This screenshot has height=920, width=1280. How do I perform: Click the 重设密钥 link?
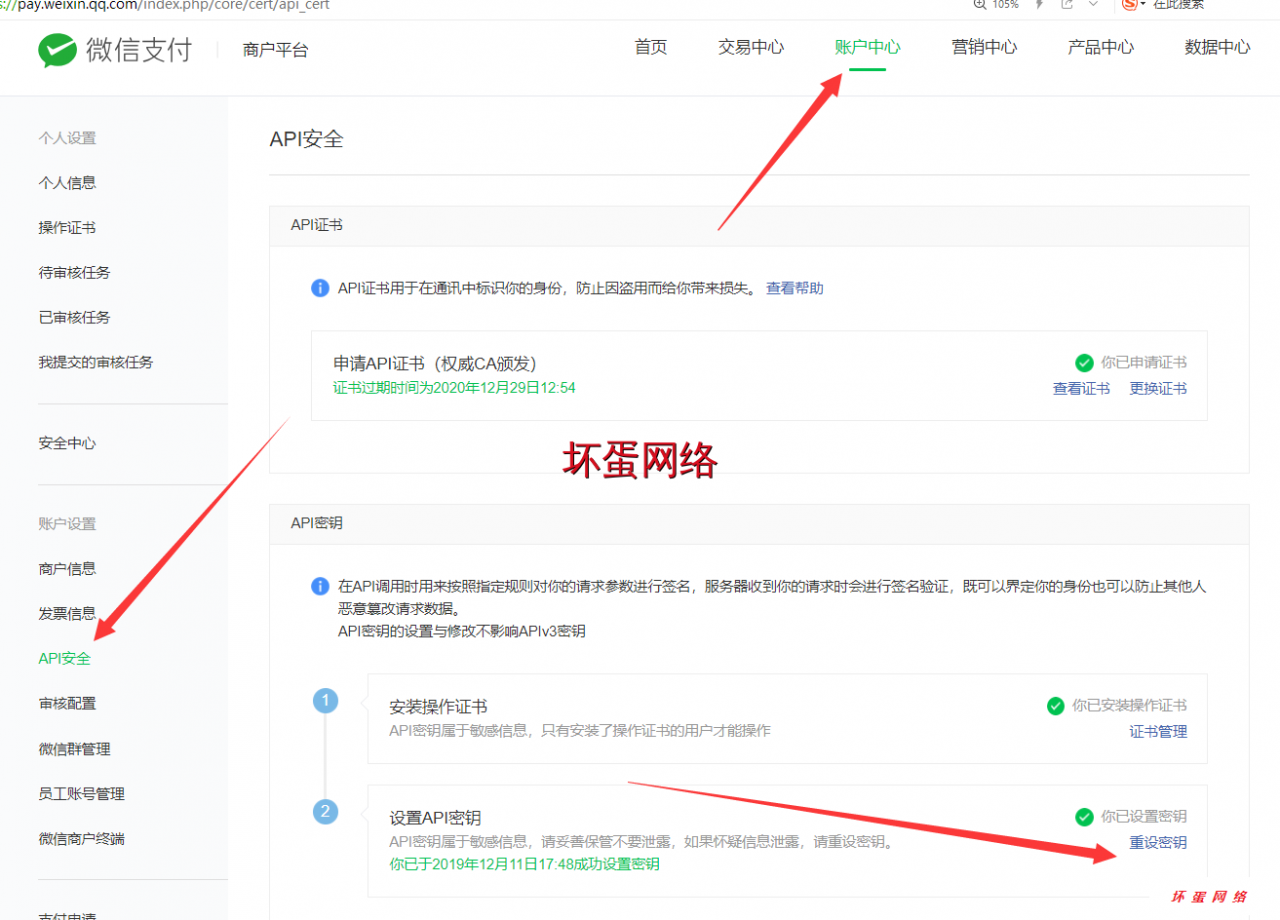tap(1158, 843)
